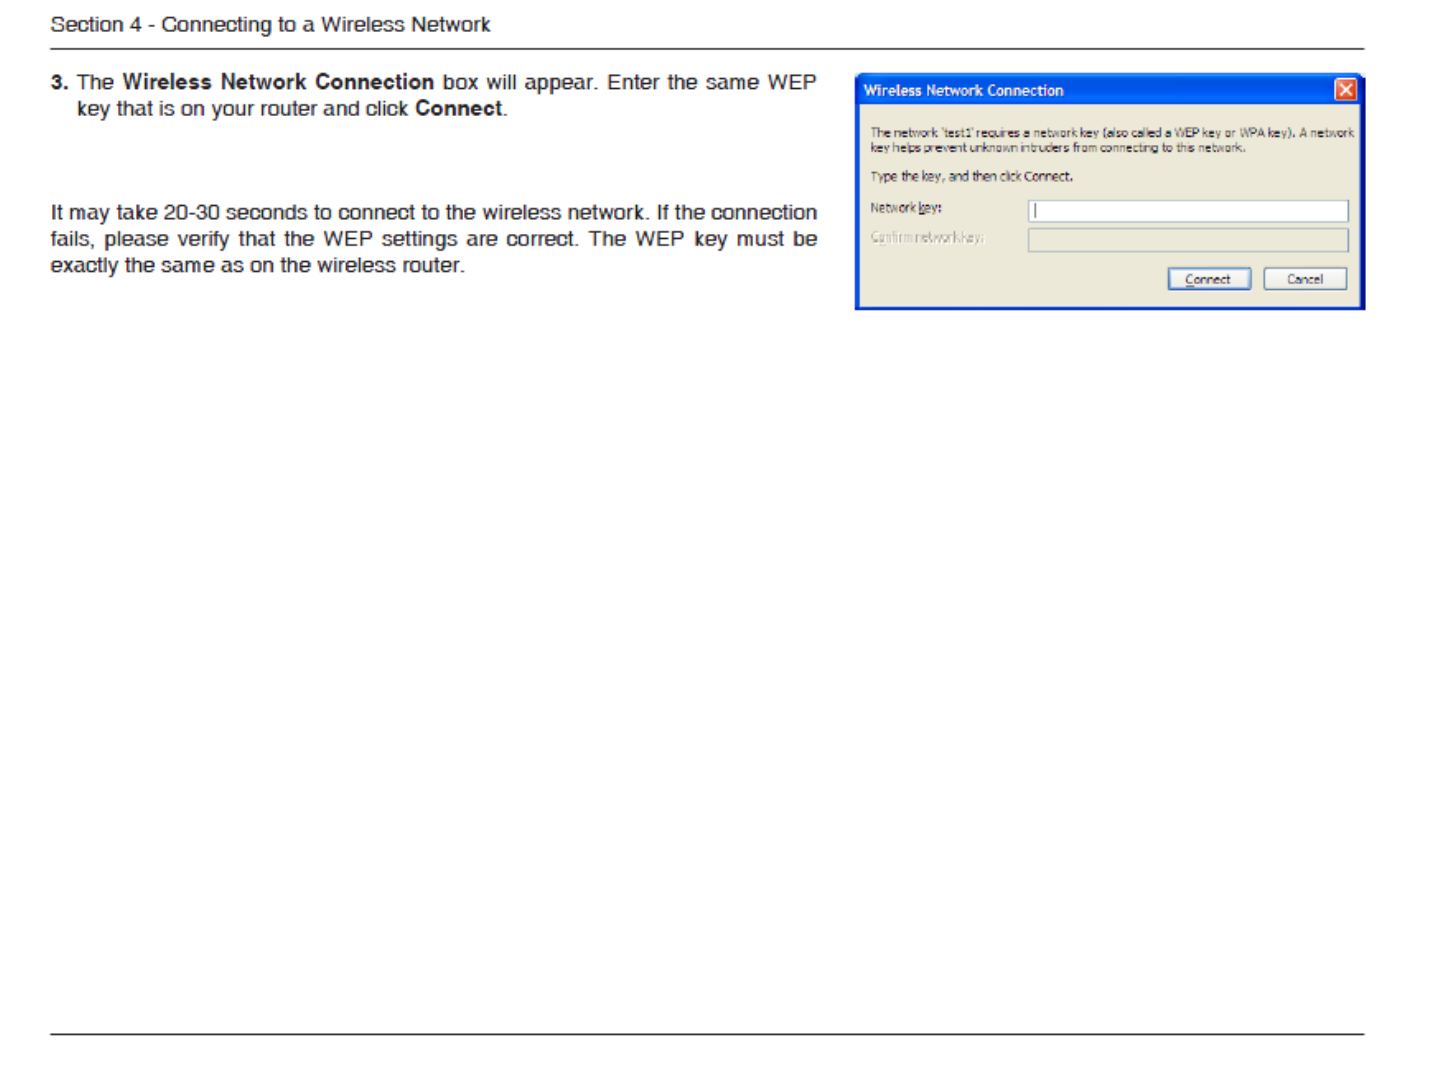Viewport: 1440px width, 1080px height.
Task: Click bold "Wireless Network Connection" in step 3
Action: 278,82
